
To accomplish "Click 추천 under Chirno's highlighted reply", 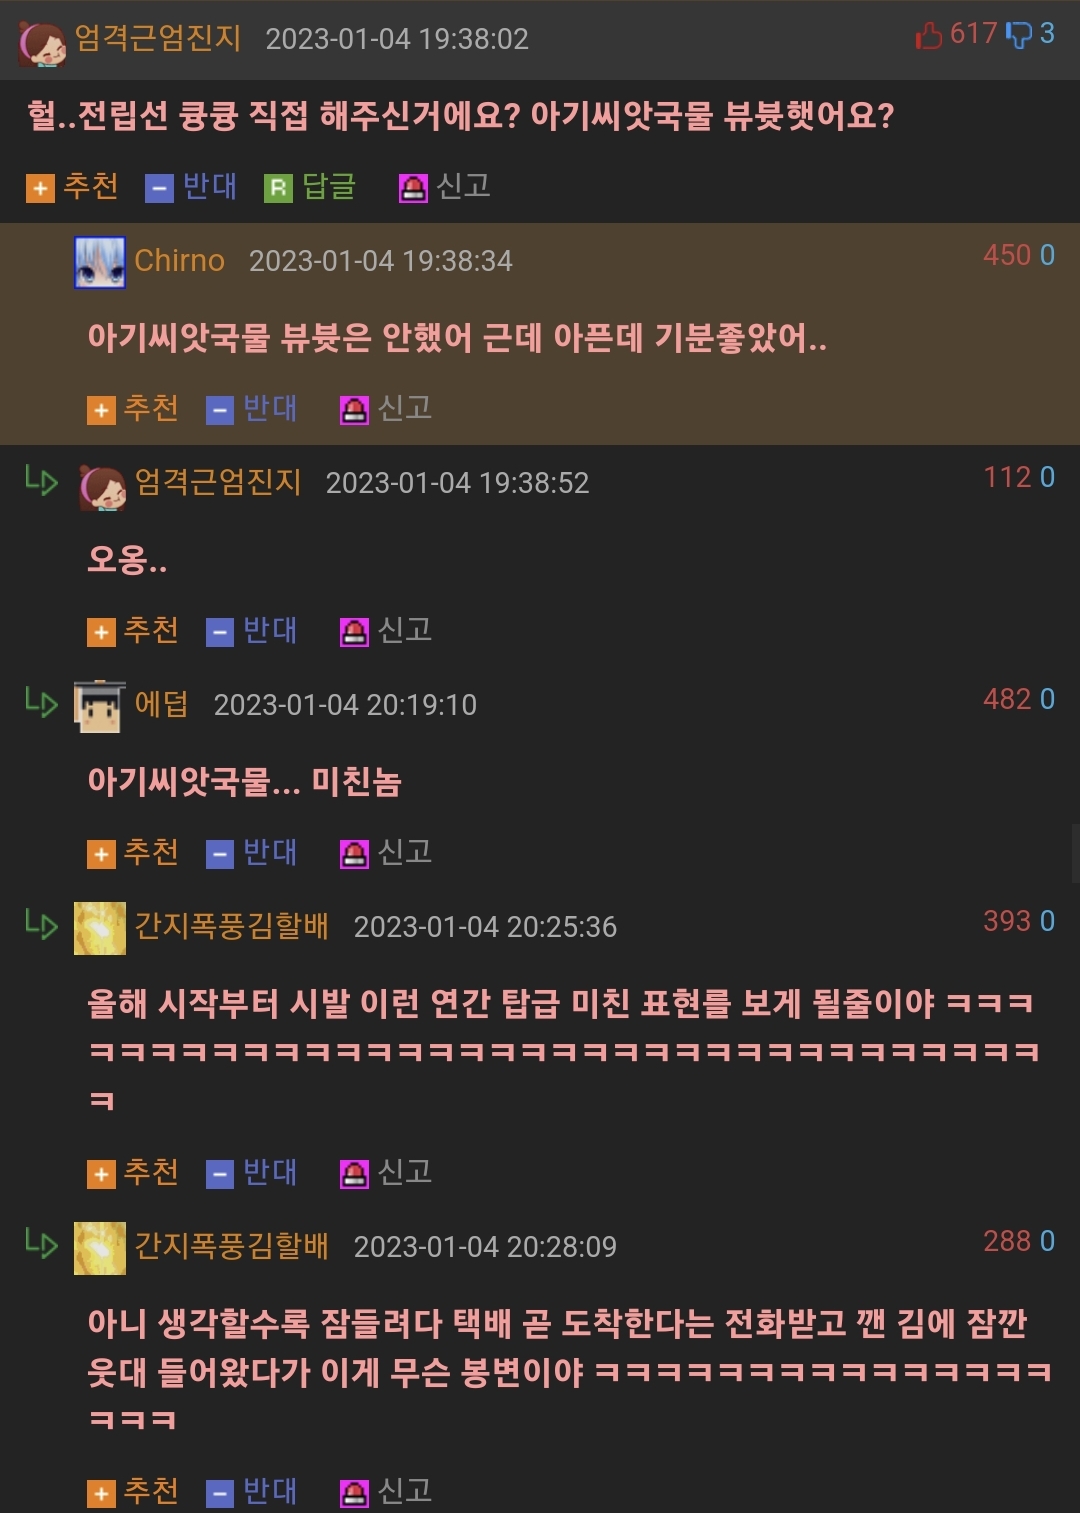I will tap(133, 408).
